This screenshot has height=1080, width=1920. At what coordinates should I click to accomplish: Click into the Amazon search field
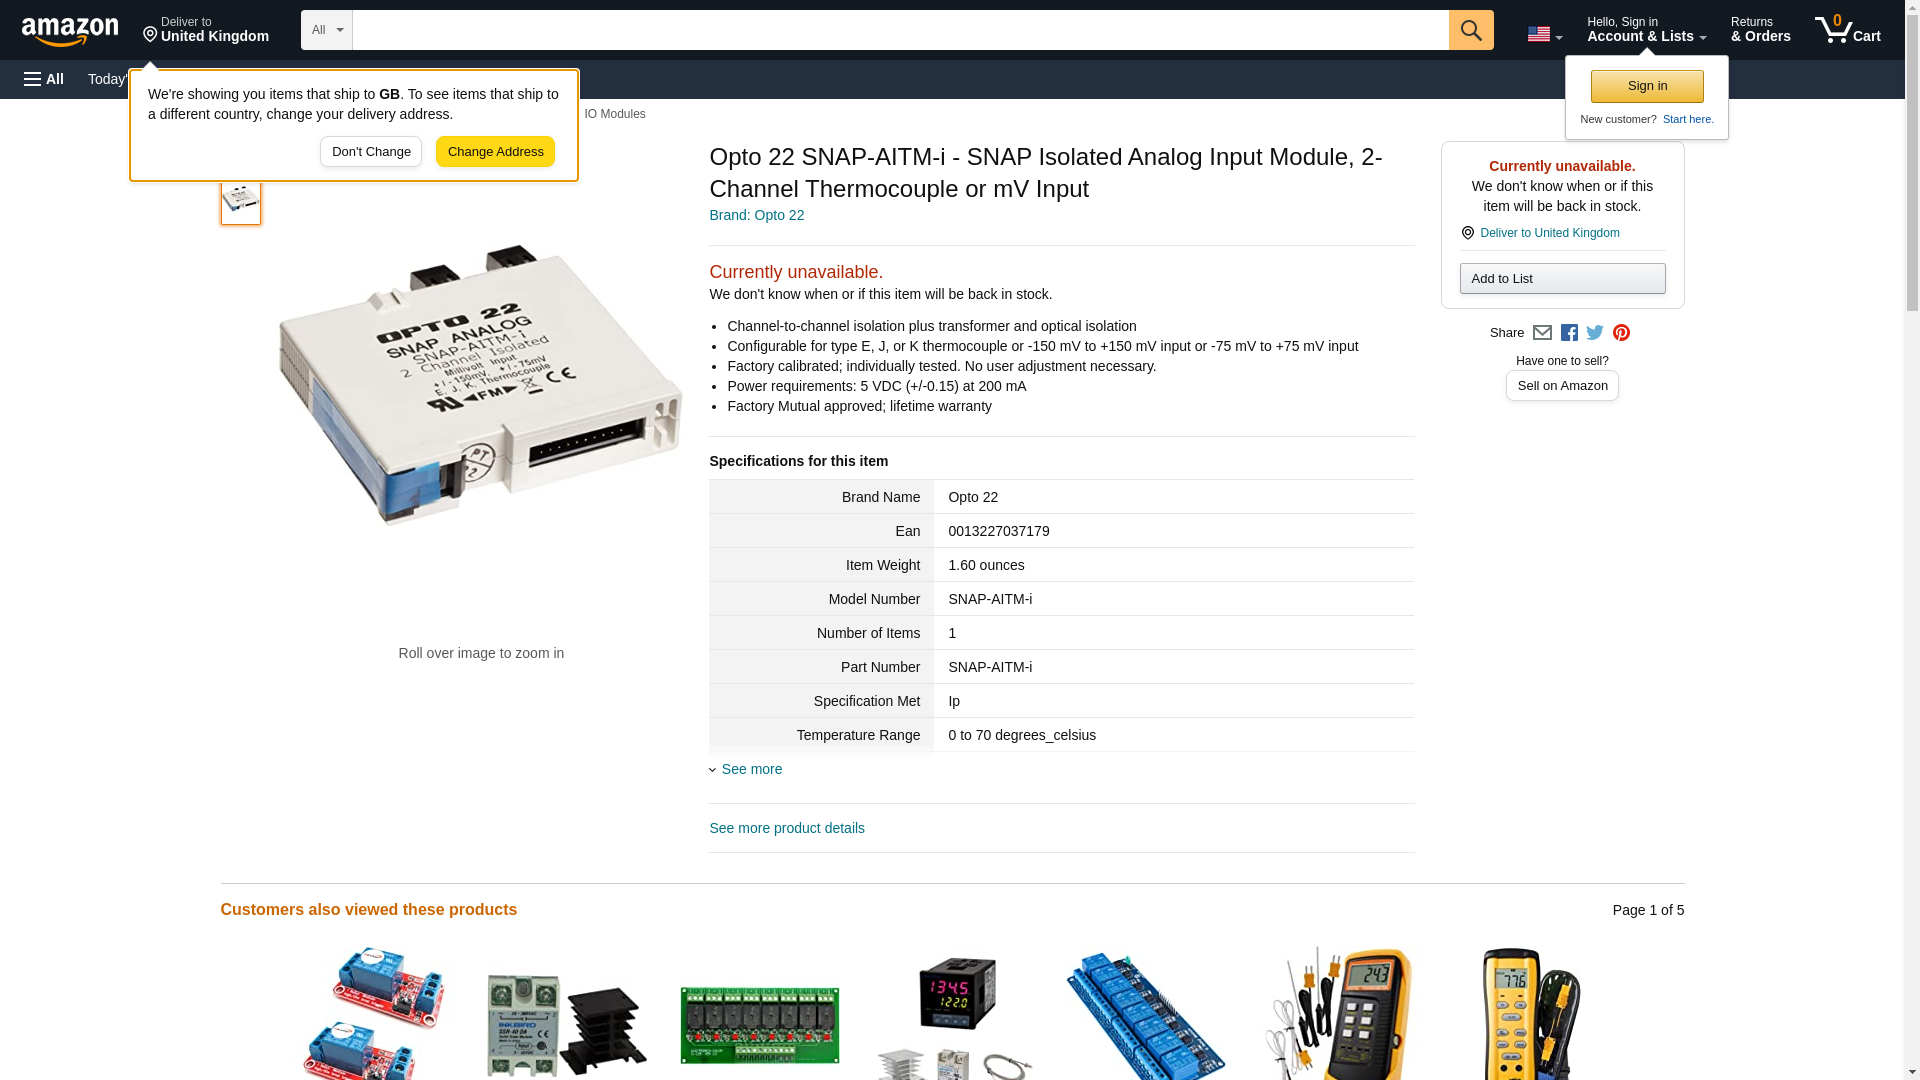pos(900,30)
